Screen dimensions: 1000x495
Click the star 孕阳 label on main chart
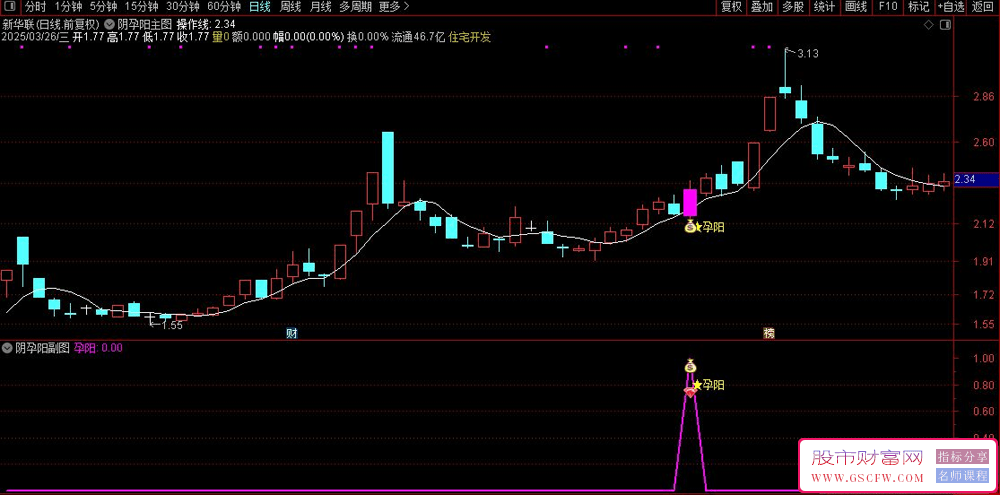click(x=710, y=226)
